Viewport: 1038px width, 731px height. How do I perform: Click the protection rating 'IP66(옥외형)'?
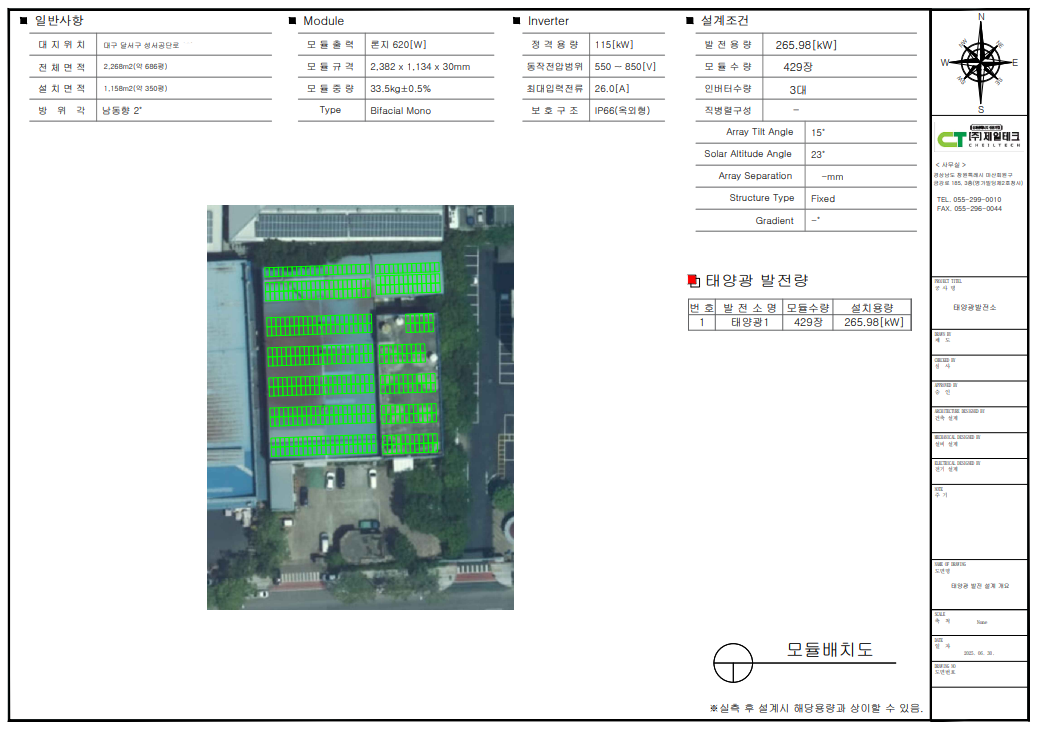[x=622, y=111]
